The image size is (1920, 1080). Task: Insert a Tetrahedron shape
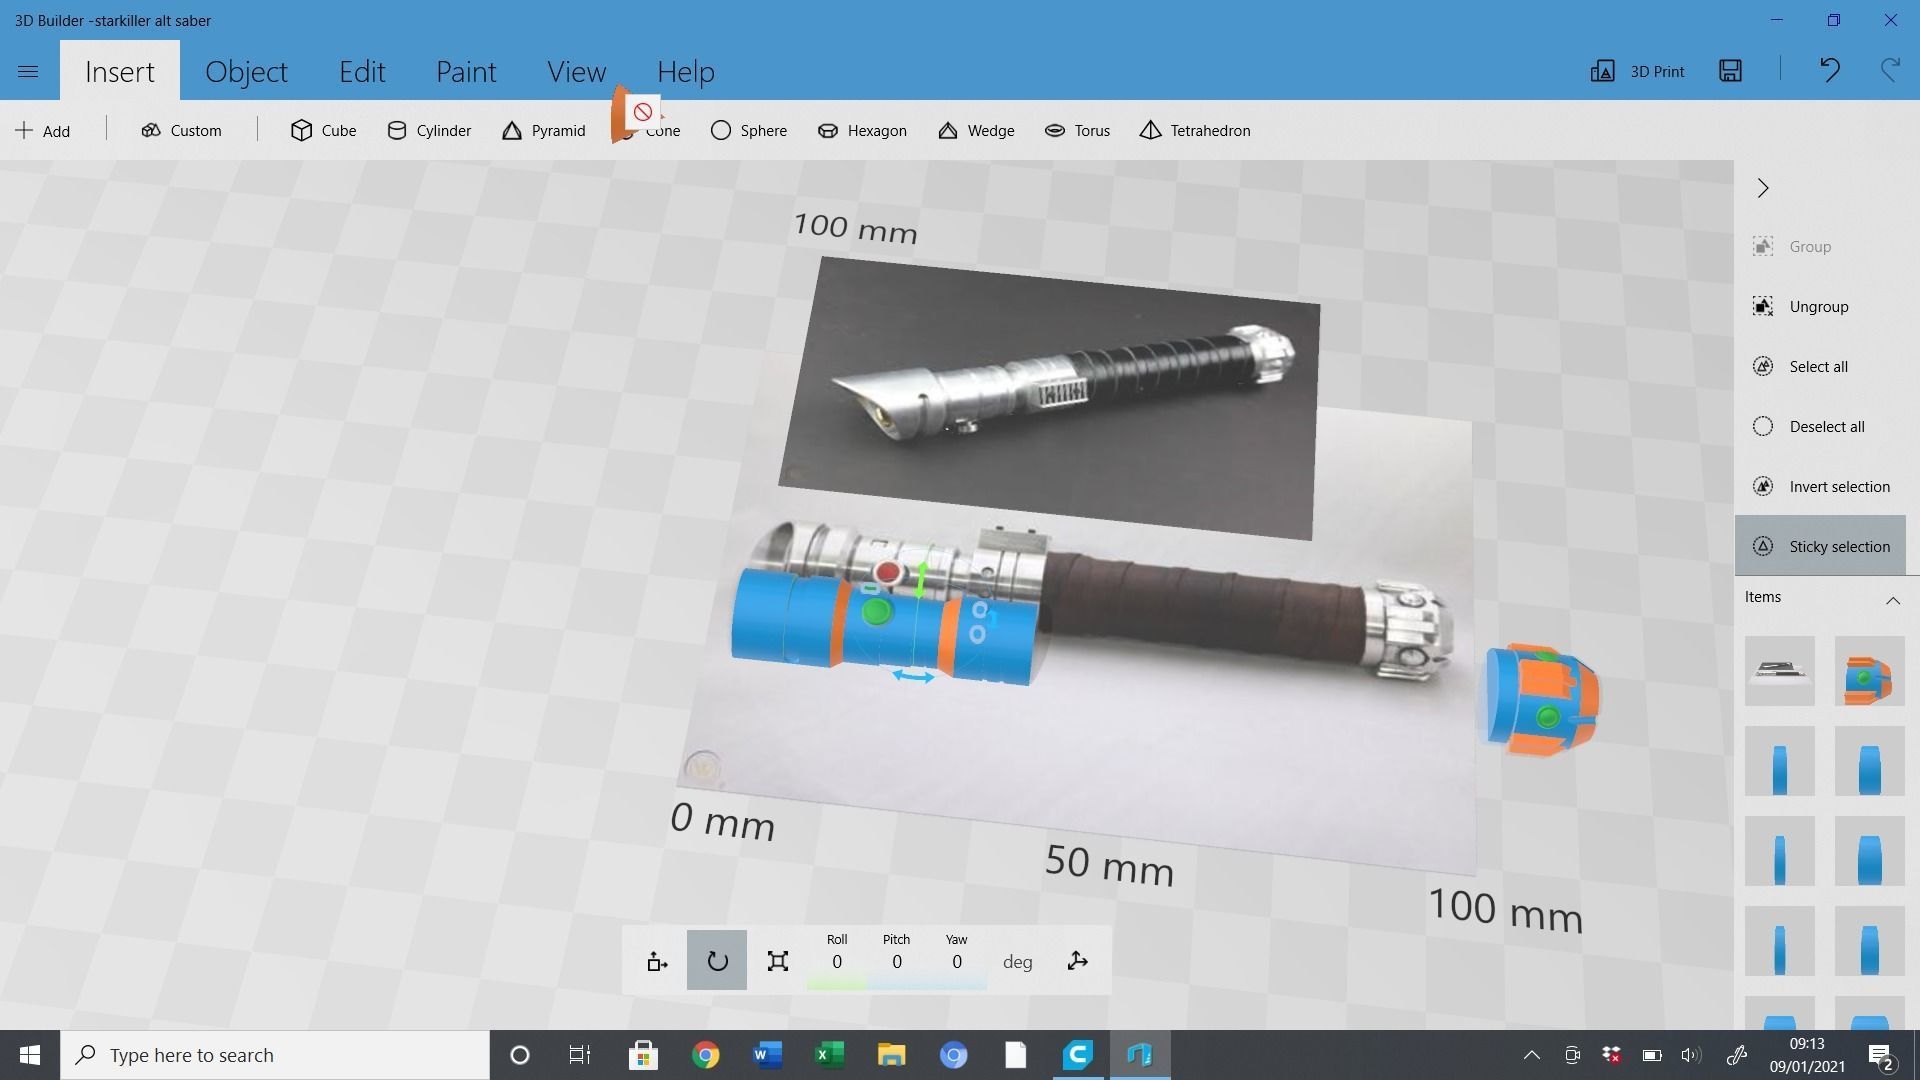coord(1195,131)
